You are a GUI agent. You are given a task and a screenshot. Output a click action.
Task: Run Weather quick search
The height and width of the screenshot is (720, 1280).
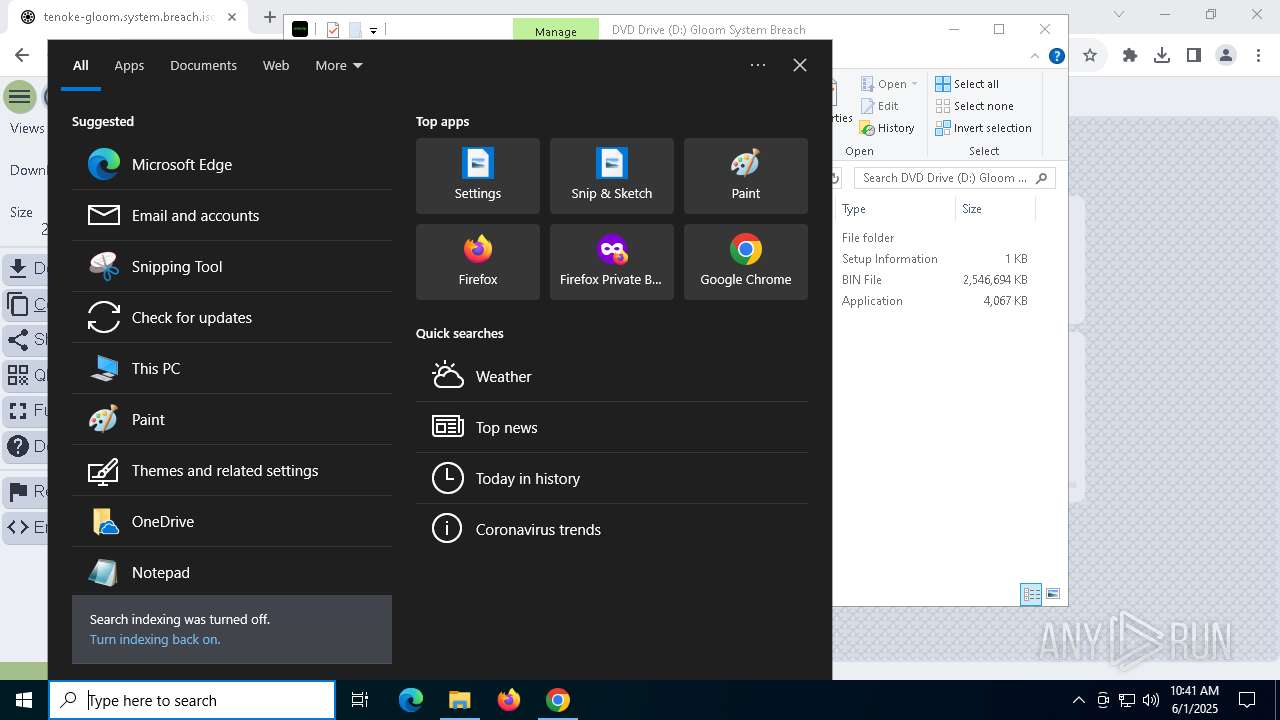coord(612,376)
